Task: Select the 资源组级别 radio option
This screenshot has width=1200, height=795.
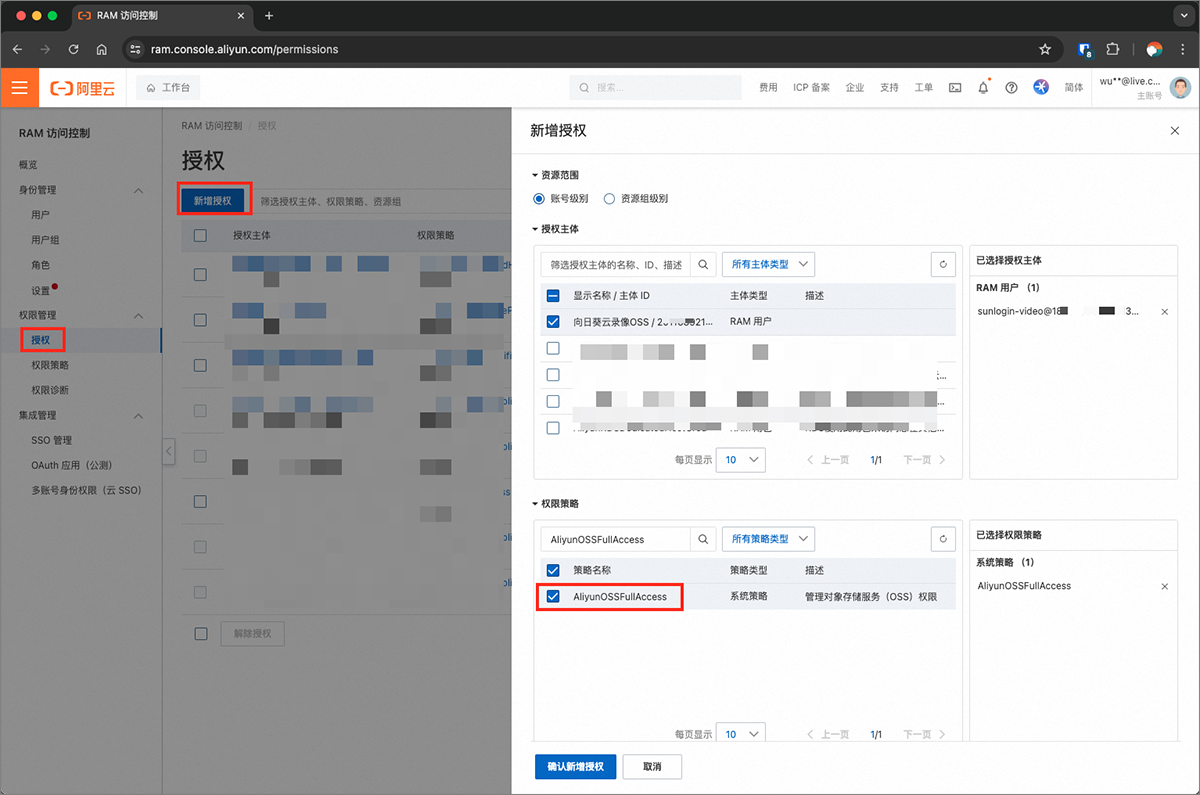Action: tap(610, 199)
